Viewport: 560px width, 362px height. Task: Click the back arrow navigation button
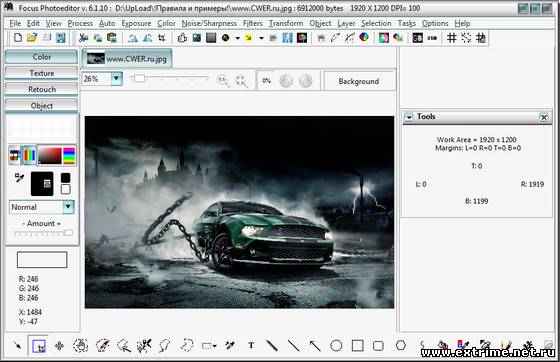(286, 81)
